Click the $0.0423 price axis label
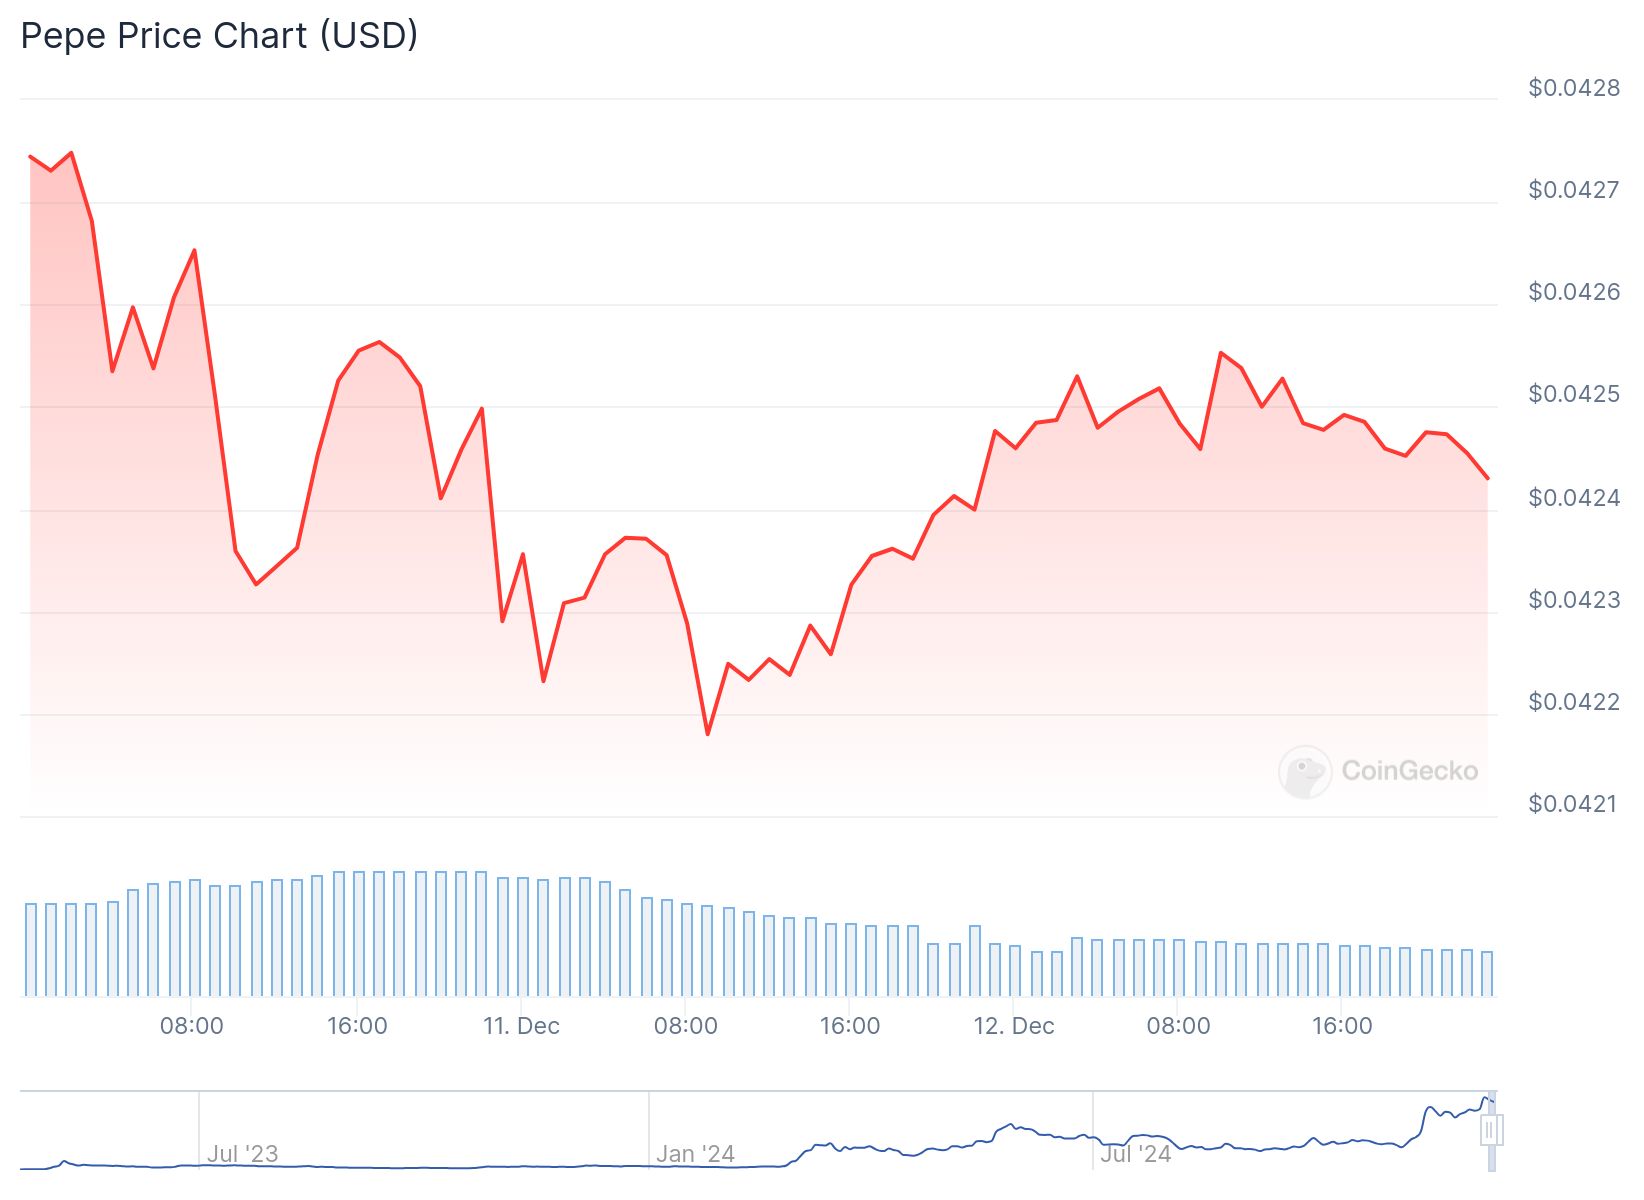 pos(1574,600)
